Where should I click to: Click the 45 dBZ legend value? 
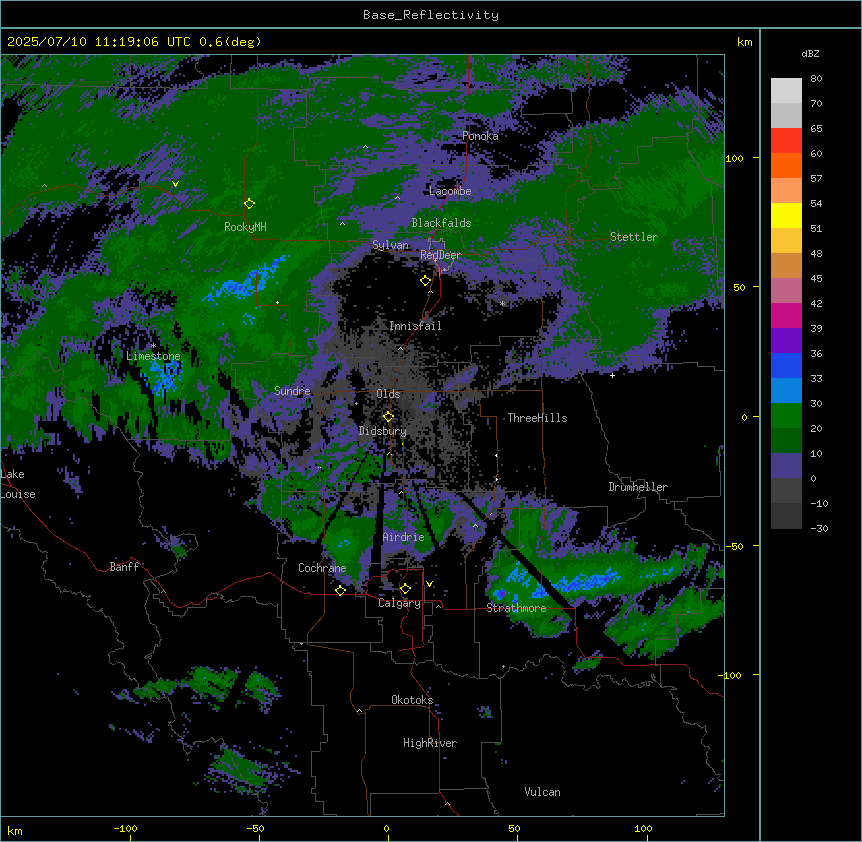816,279
